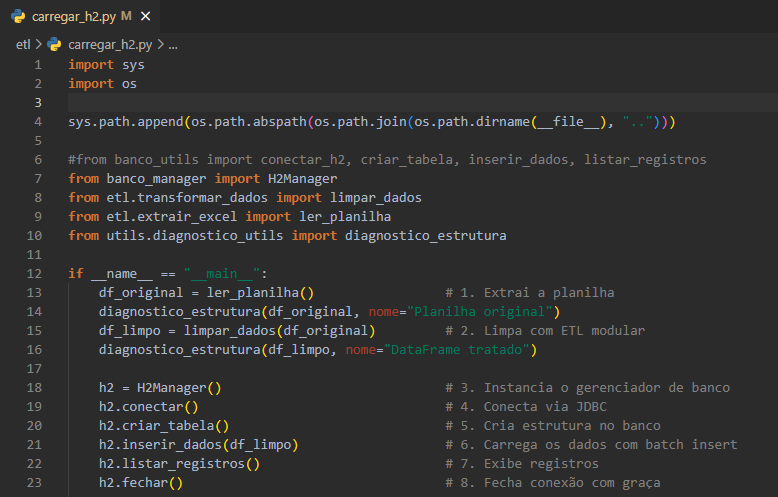Click 'df_limpo' variable on line 15
Viewport: 778px width, 497px height.
pyautogui.click(x=130, y=331)
